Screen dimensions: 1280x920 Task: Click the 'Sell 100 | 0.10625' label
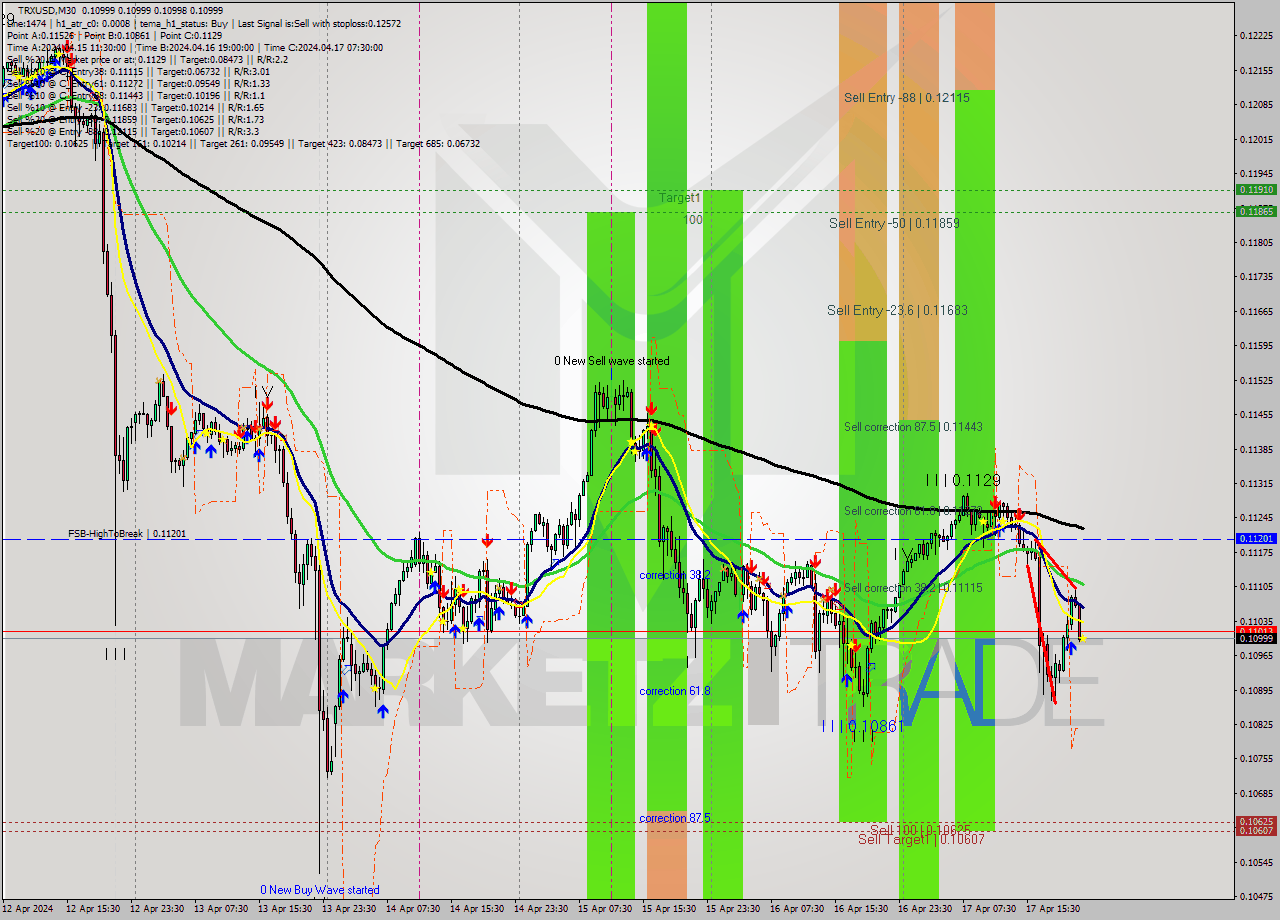[919, 830]
